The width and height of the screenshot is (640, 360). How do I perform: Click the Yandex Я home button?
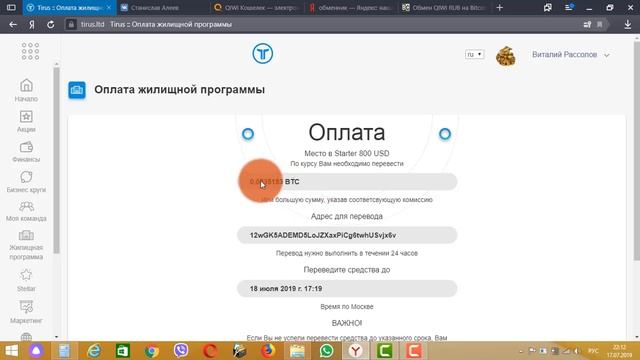click(32, 24)
